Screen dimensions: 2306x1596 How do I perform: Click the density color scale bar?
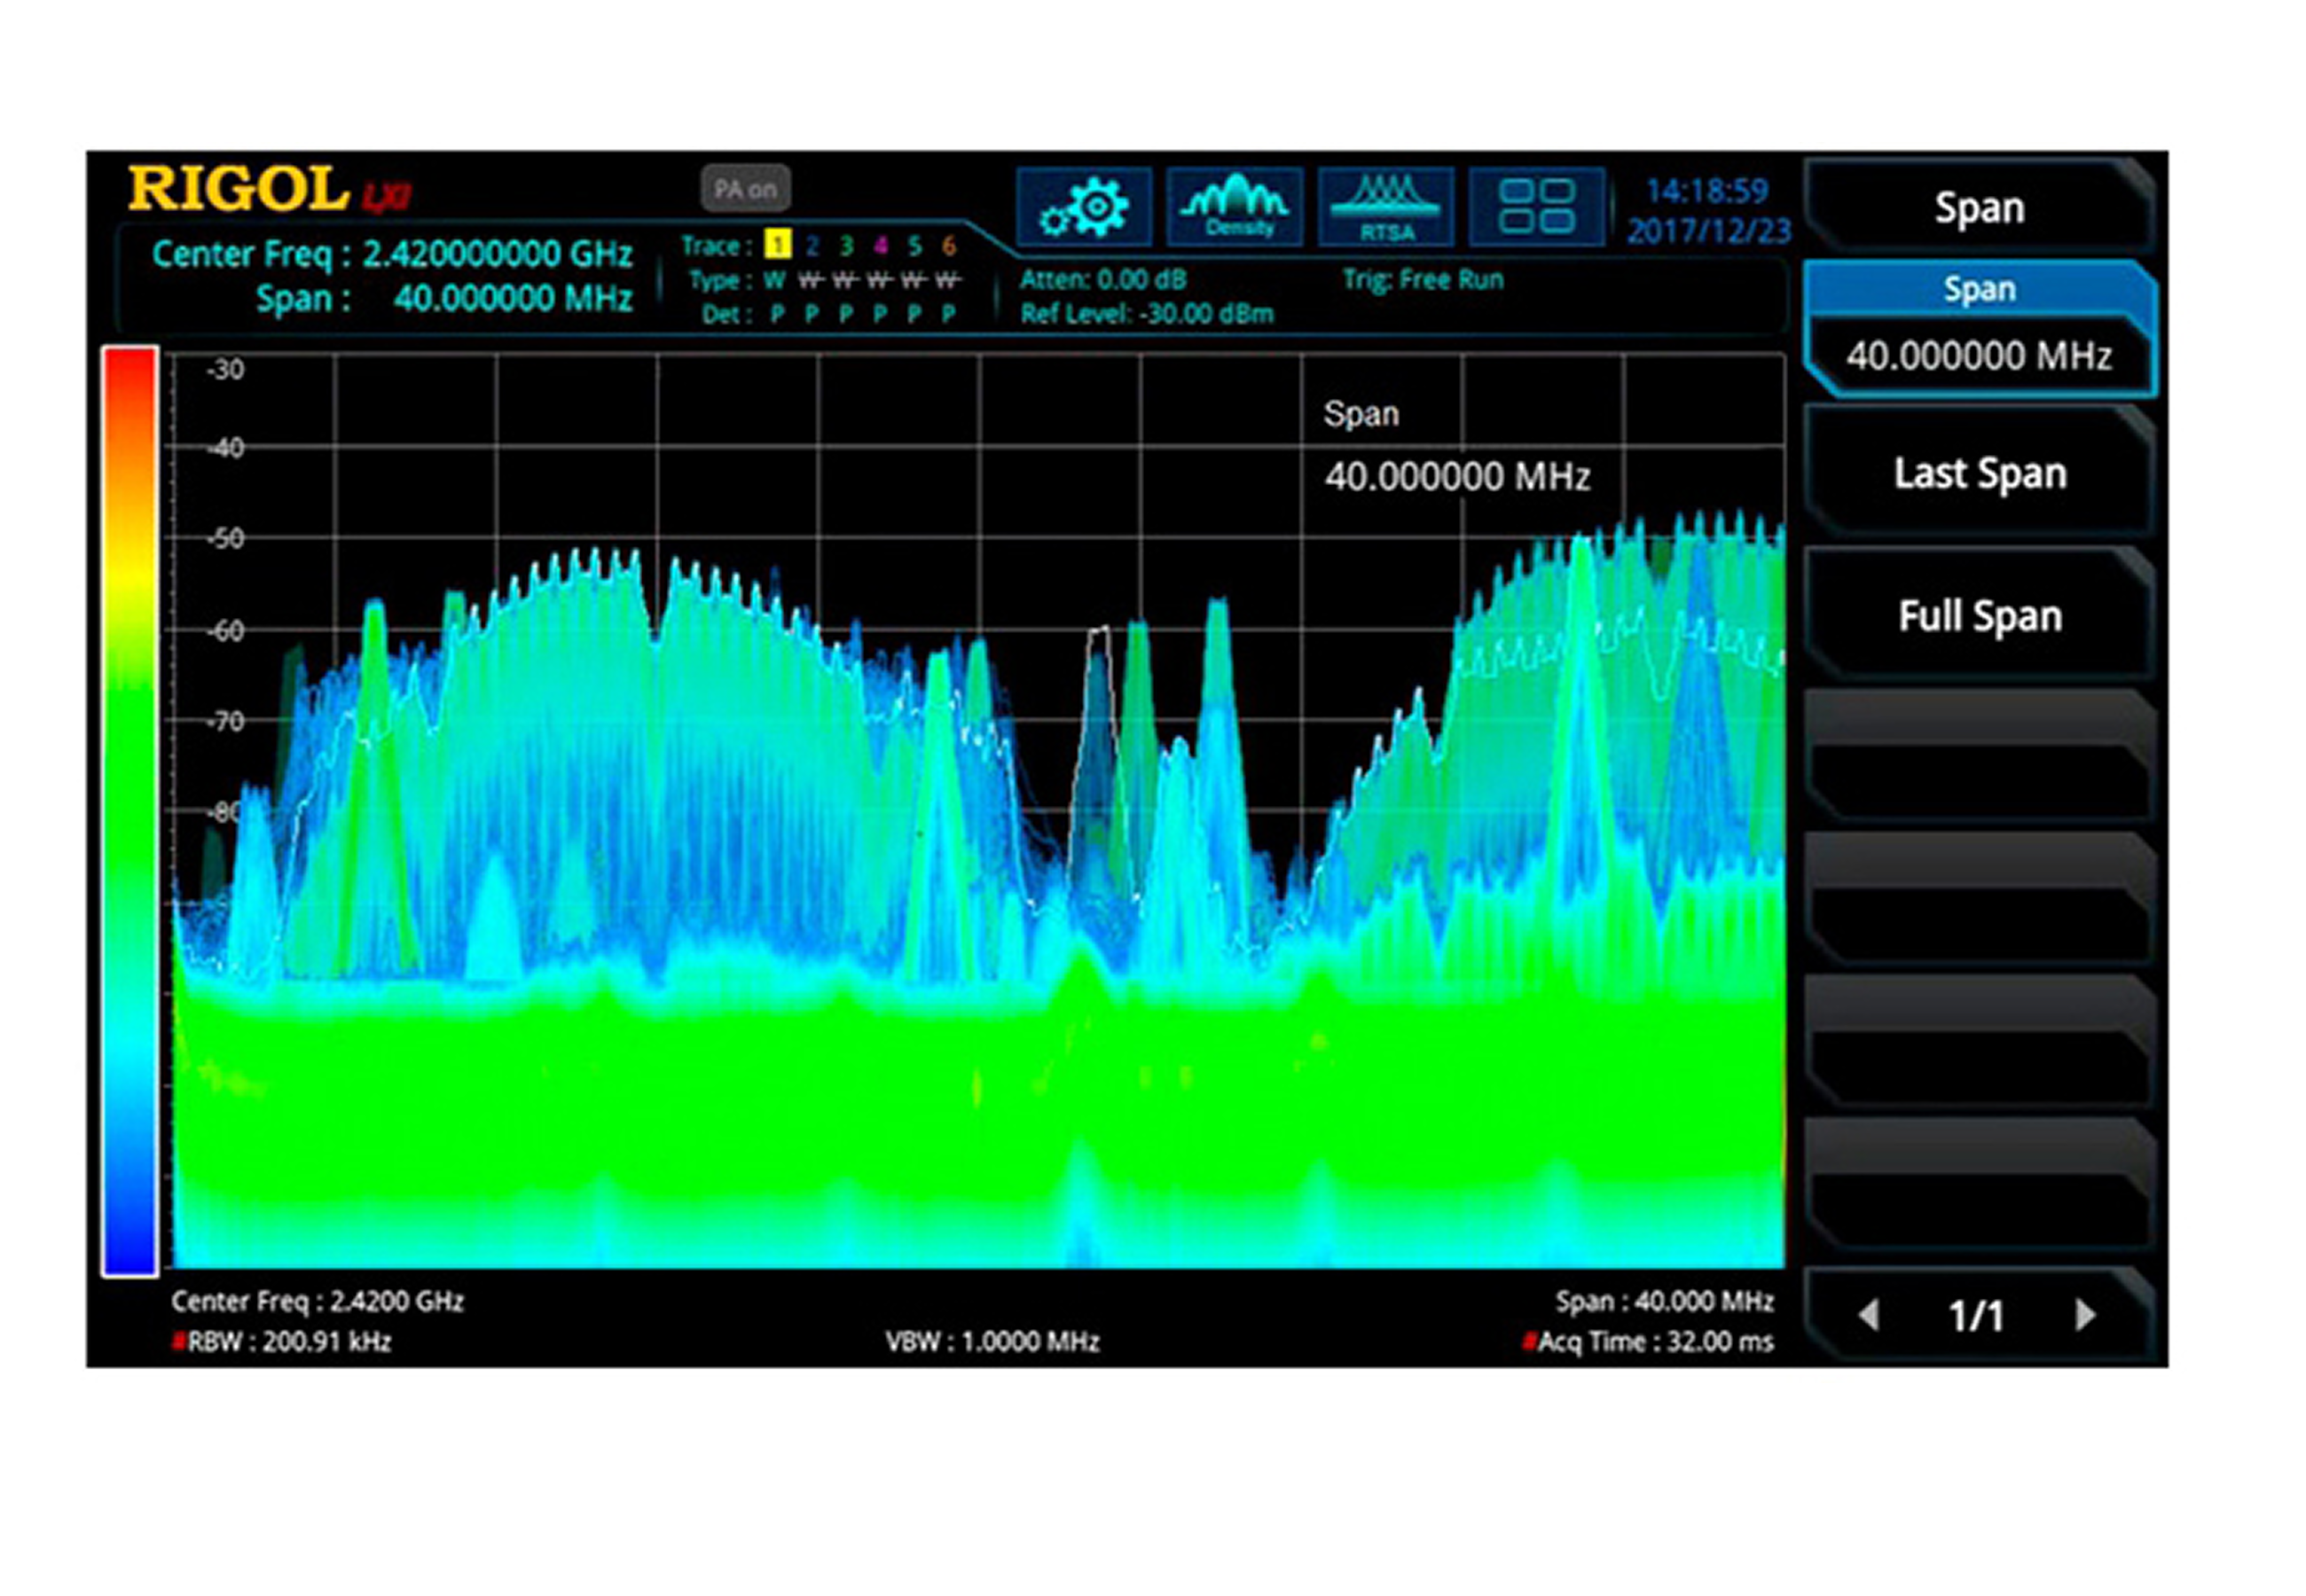(x=129, y=810)
